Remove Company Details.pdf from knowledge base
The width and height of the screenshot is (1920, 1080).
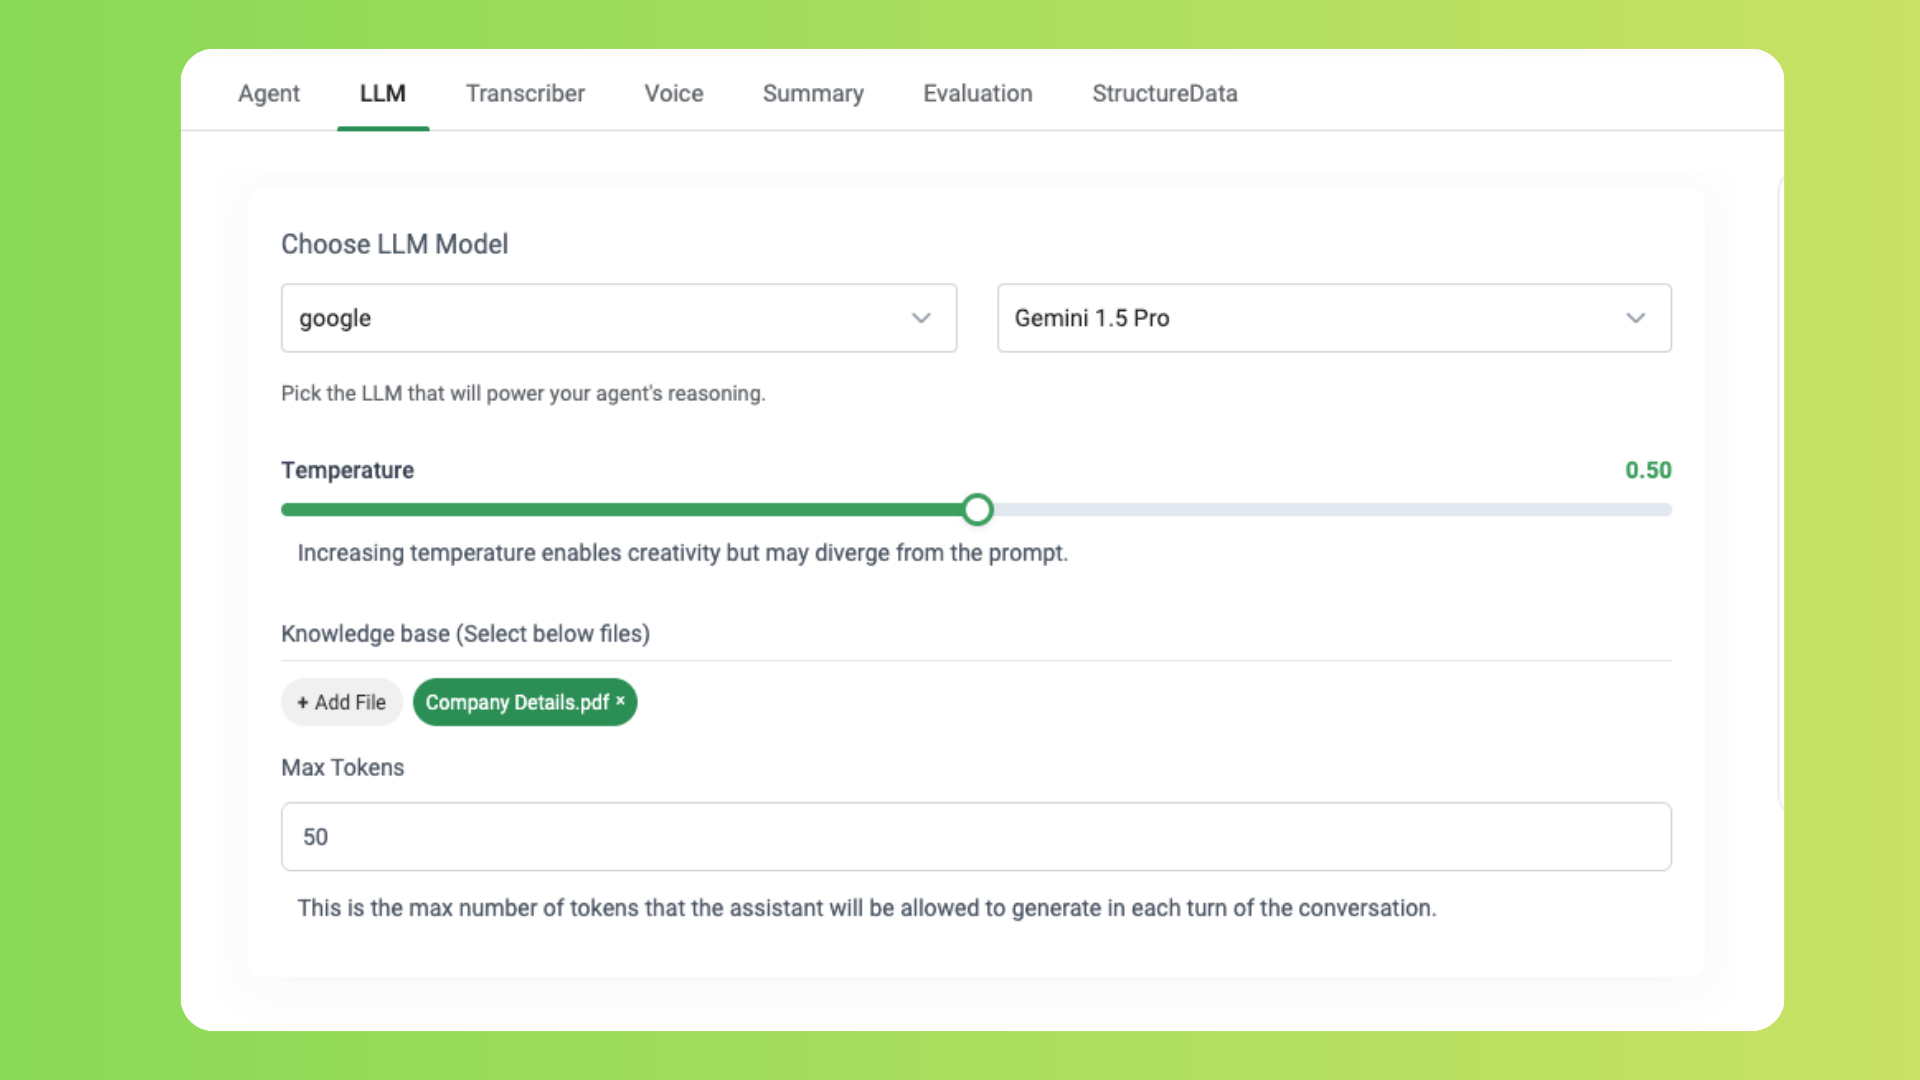point(620,701)
